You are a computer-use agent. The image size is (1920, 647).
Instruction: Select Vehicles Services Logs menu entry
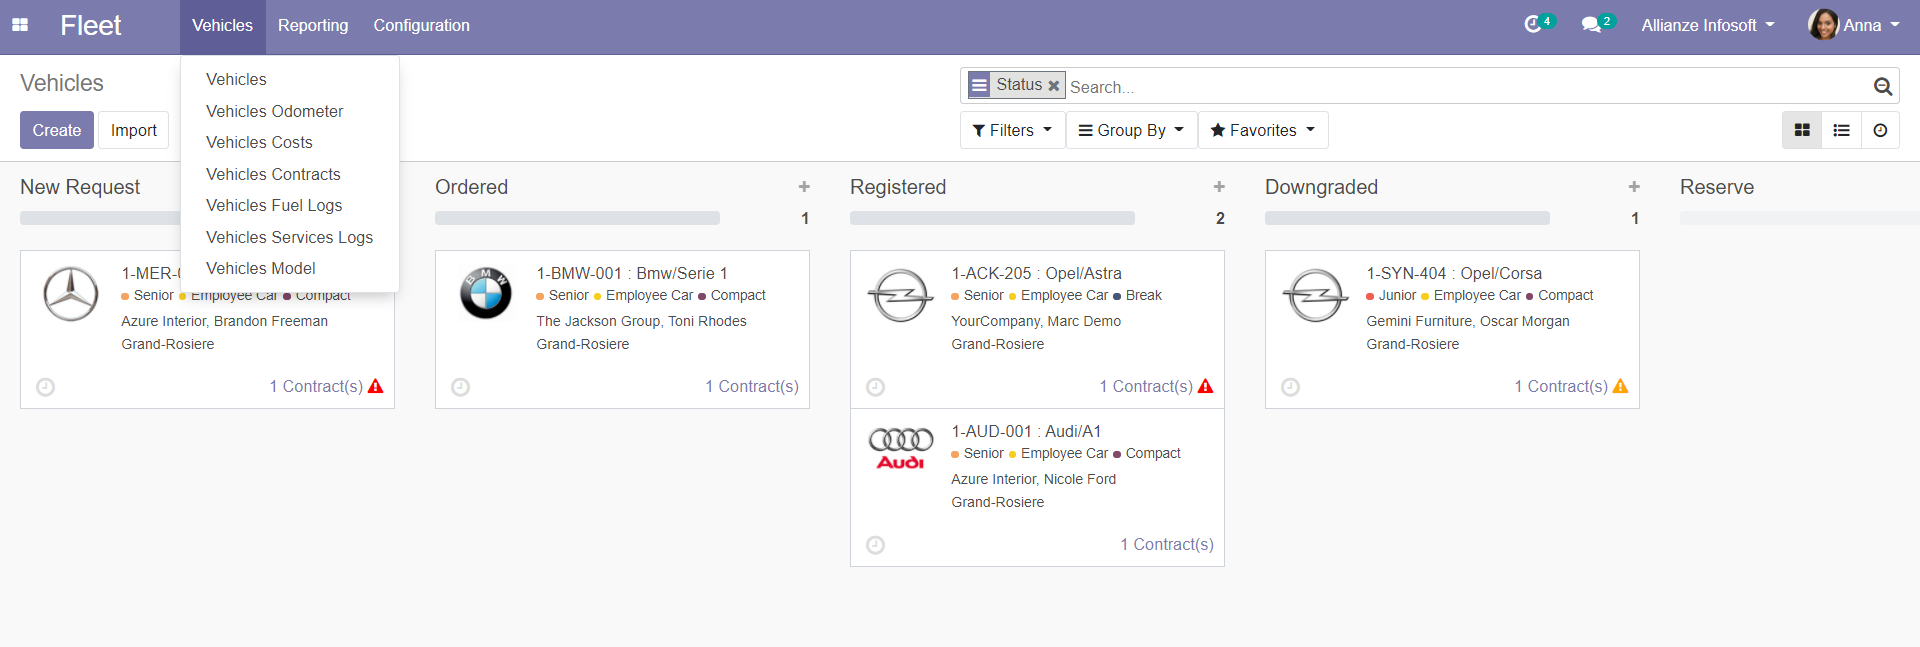click(x=289, y=237)
